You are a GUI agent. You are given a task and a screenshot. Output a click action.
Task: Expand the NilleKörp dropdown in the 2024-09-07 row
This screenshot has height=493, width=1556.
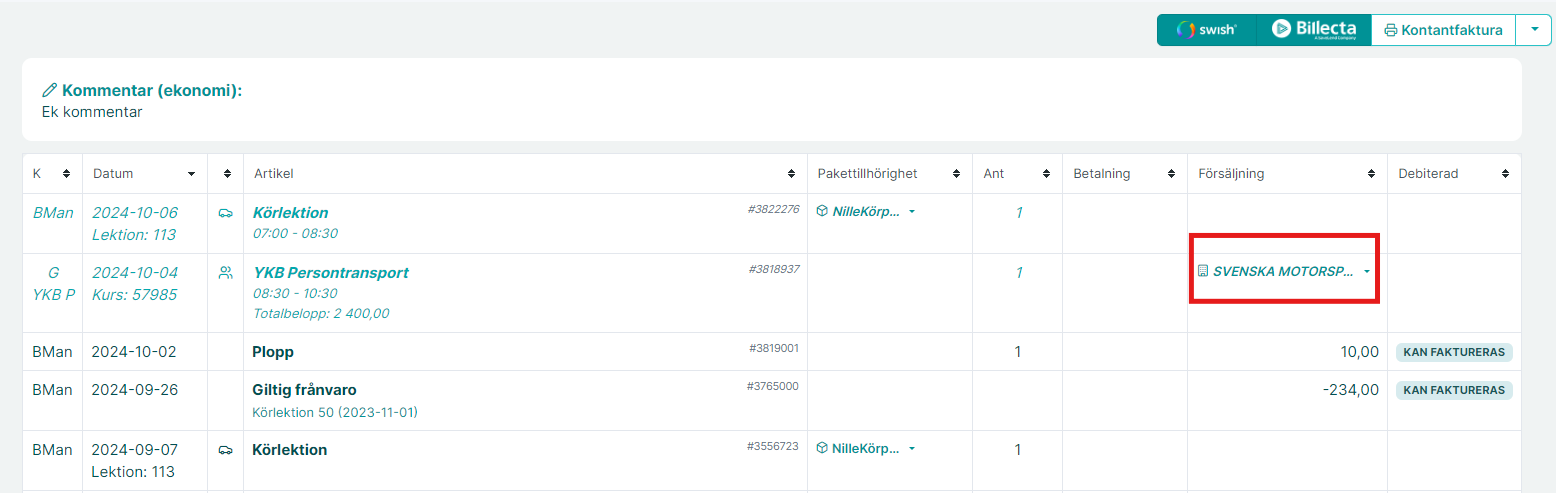tap(912, 449)
